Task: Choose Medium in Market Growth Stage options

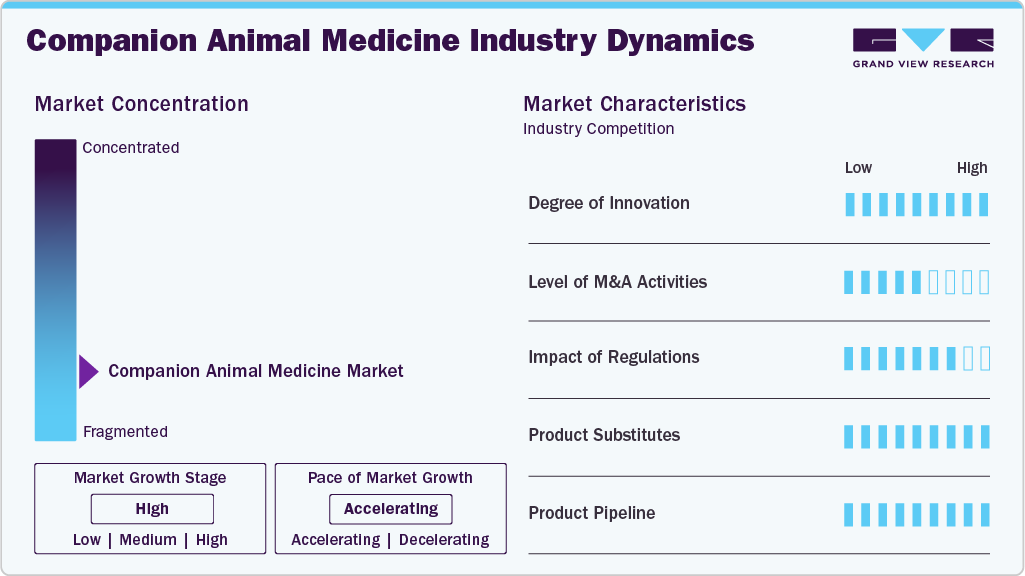Action: 149,540
